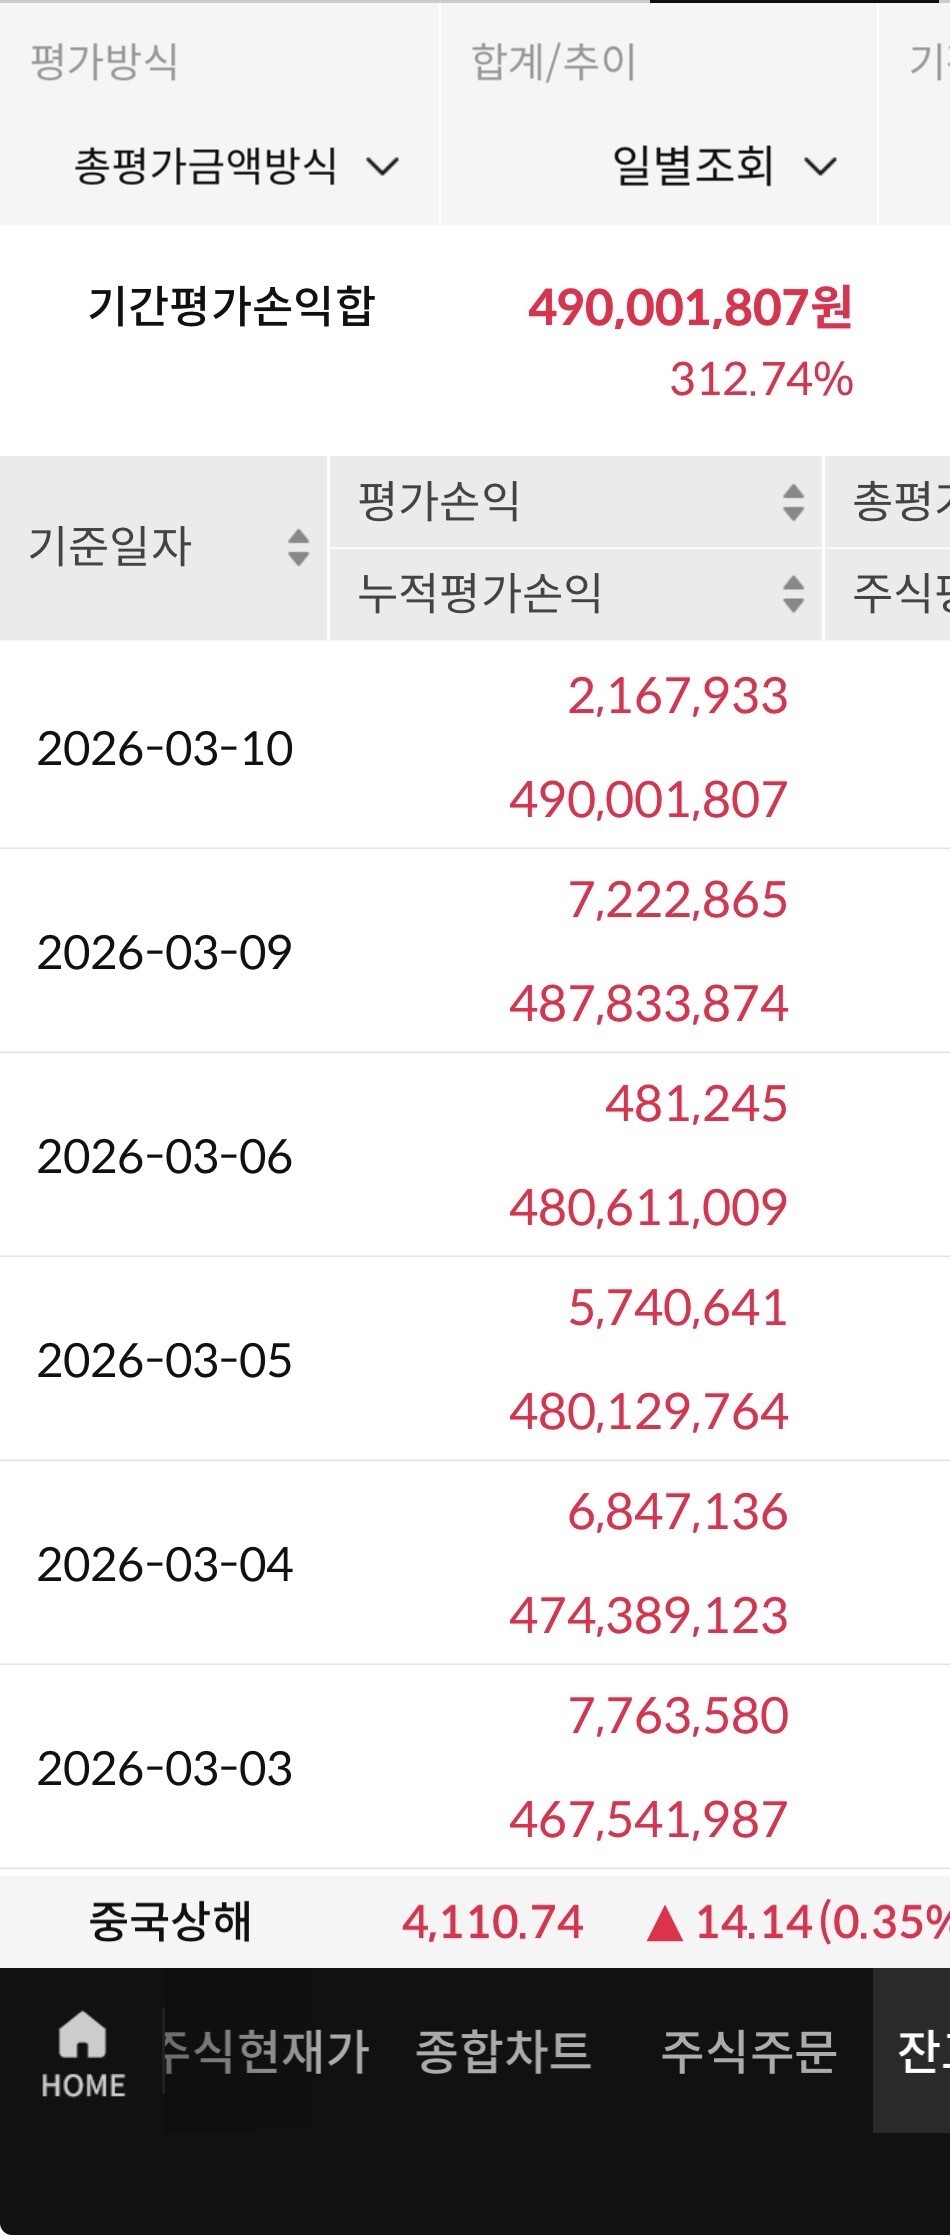Tap the 기간평가손익합 total 490,001,807원
The height and width of the screenshot is (2235, 950).
point(690,308)
